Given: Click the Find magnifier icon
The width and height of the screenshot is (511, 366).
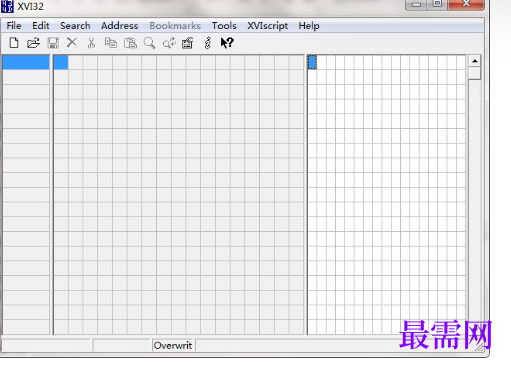Looking at the screenshot, I should coord(149,43).
